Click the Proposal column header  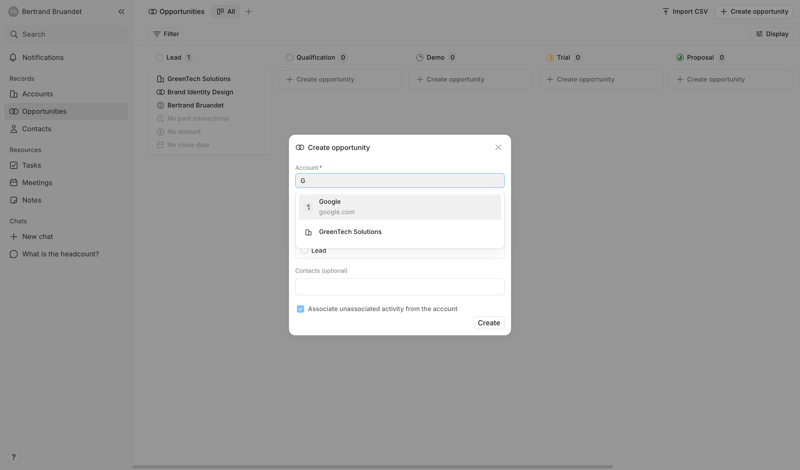pyautogui.click(x=701, y=58)
